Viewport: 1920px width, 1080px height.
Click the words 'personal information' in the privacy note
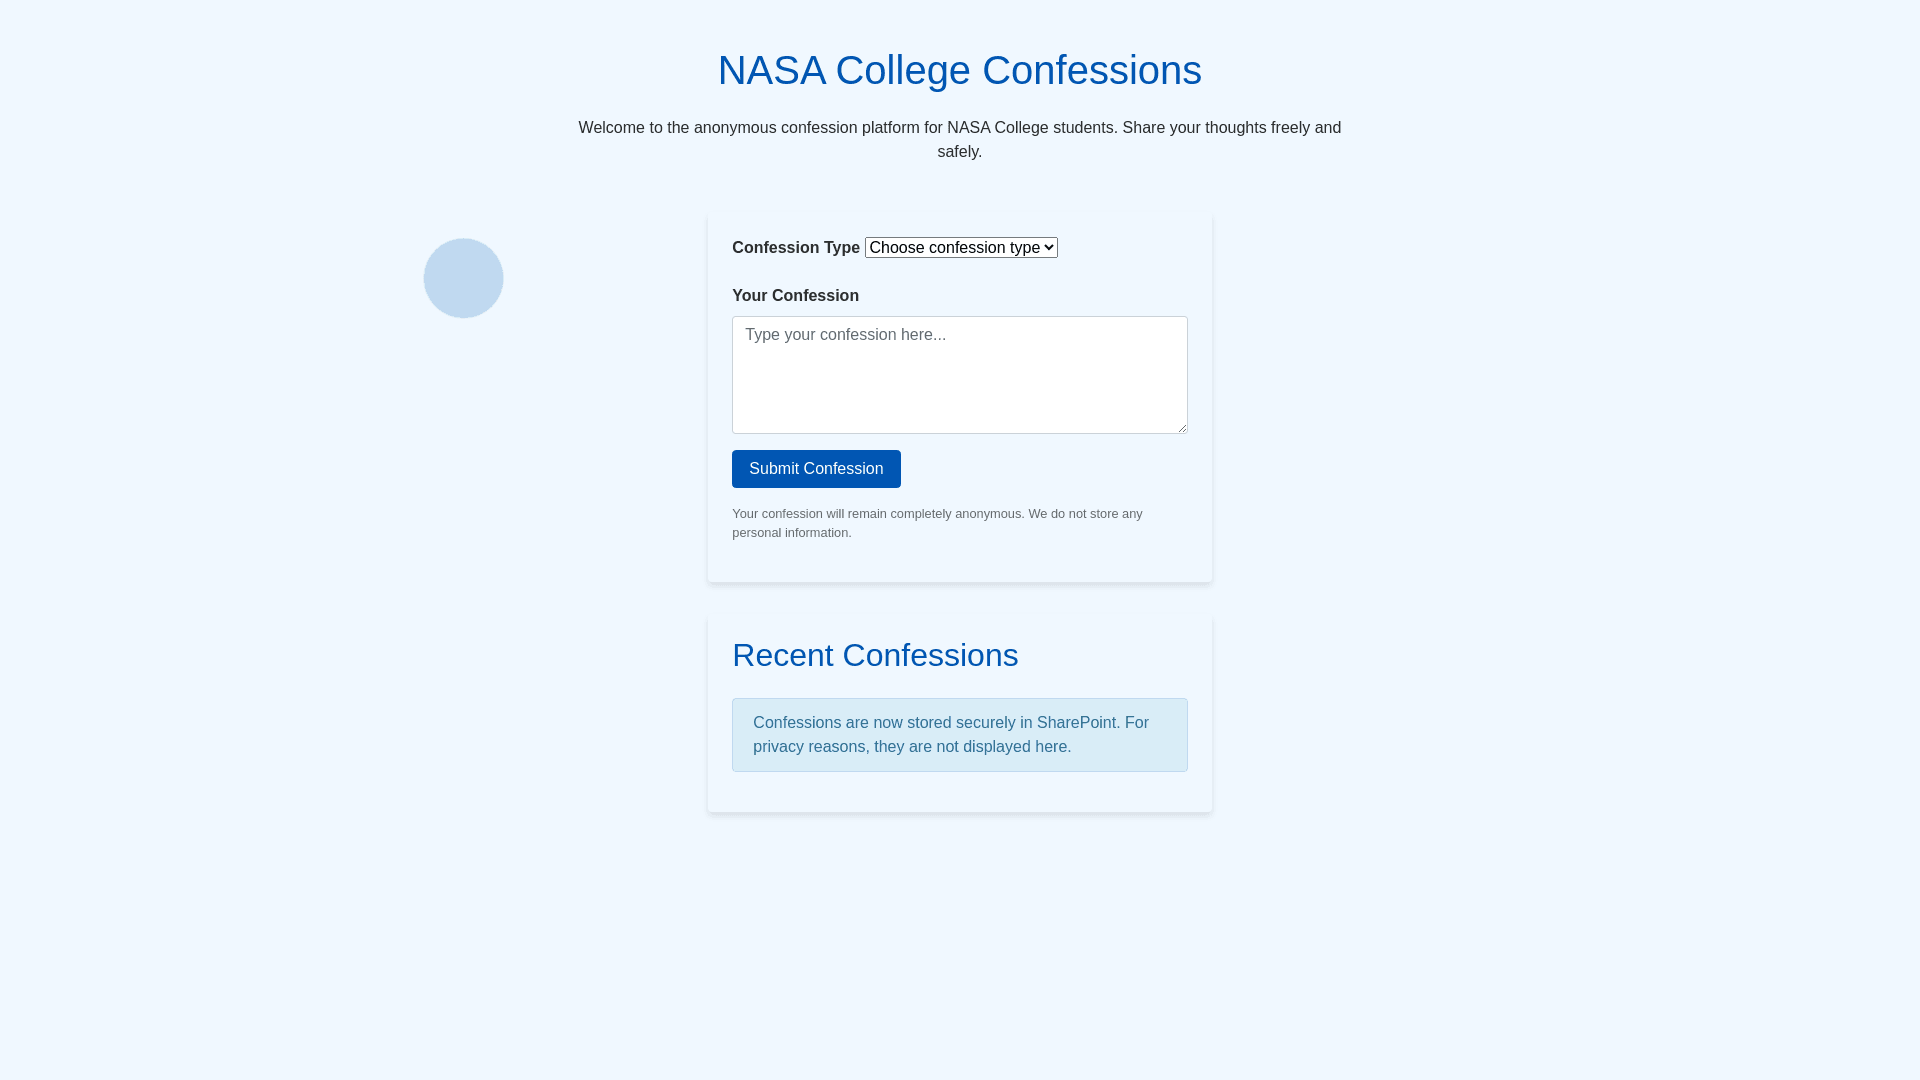790,533
